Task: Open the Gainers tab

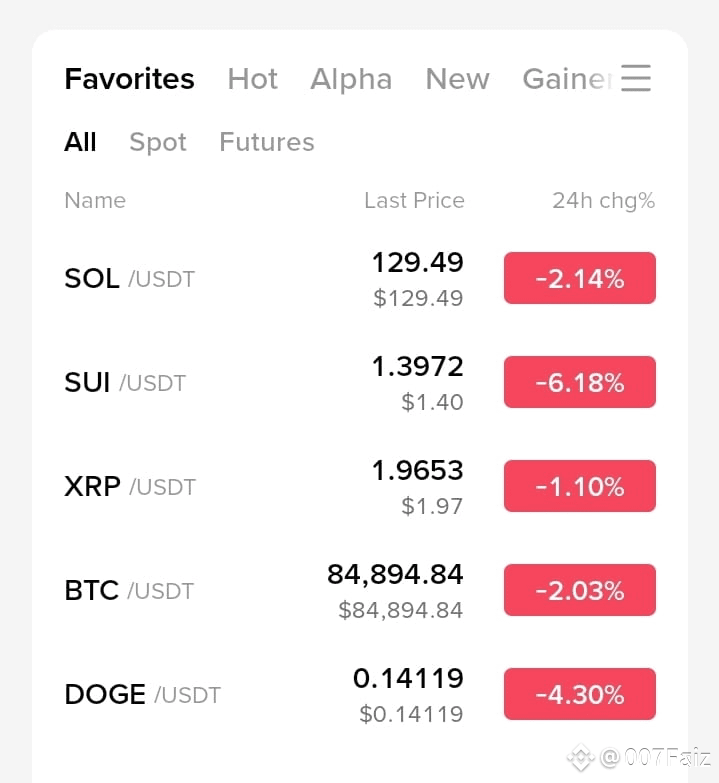Action: tap(568, 79)
